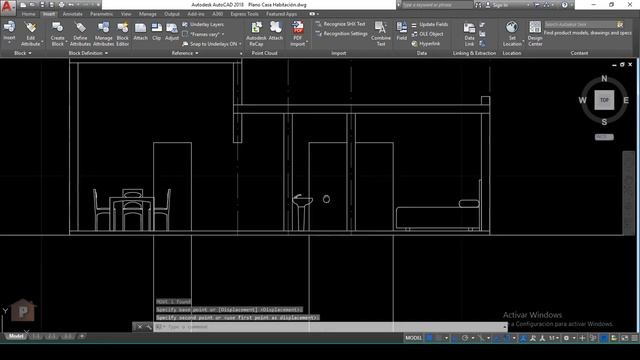The width and height of the screenshot is (640, 360).
Task: Click Update Fields
Action: point(429,24)
